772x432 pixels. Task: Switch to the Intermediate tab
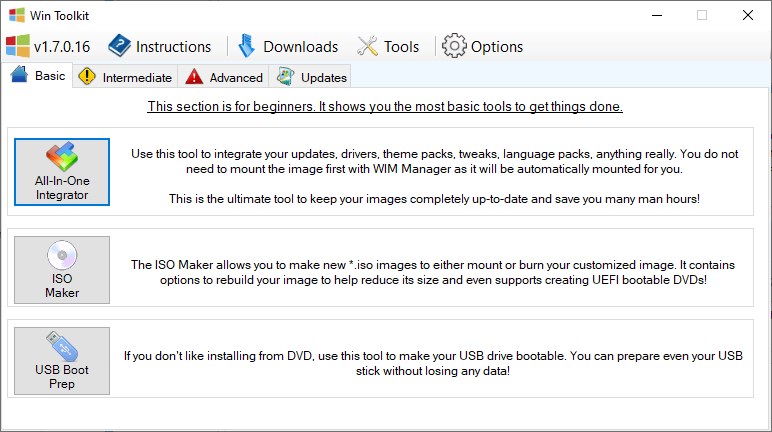click(125, 77)
